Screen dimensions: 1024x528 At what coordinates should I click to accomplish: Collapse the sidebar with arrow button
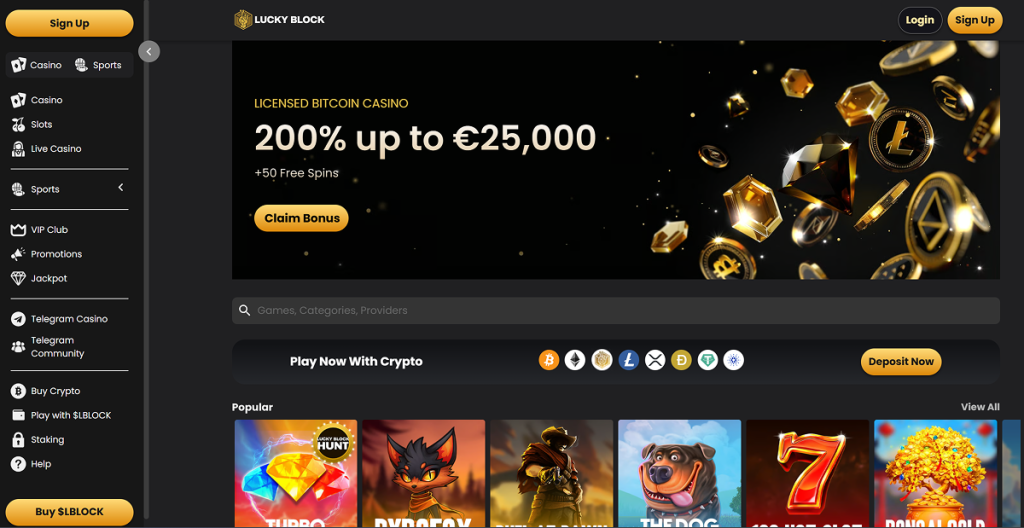149,52
